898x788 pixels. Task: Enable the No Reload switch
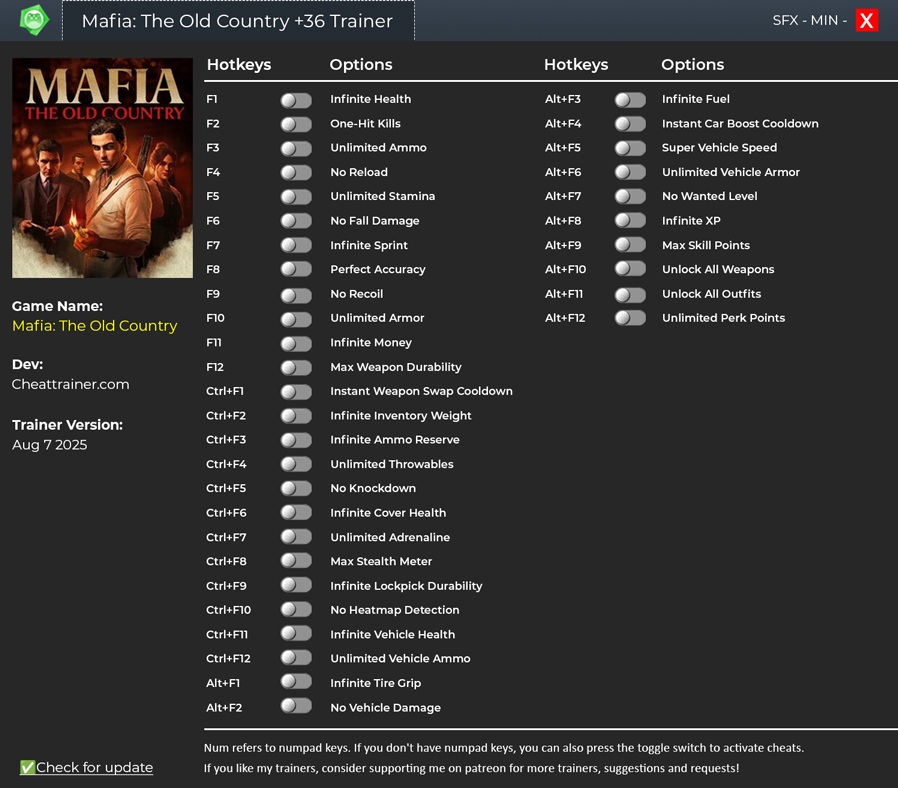pyautogui.click(x=296, y=172)
